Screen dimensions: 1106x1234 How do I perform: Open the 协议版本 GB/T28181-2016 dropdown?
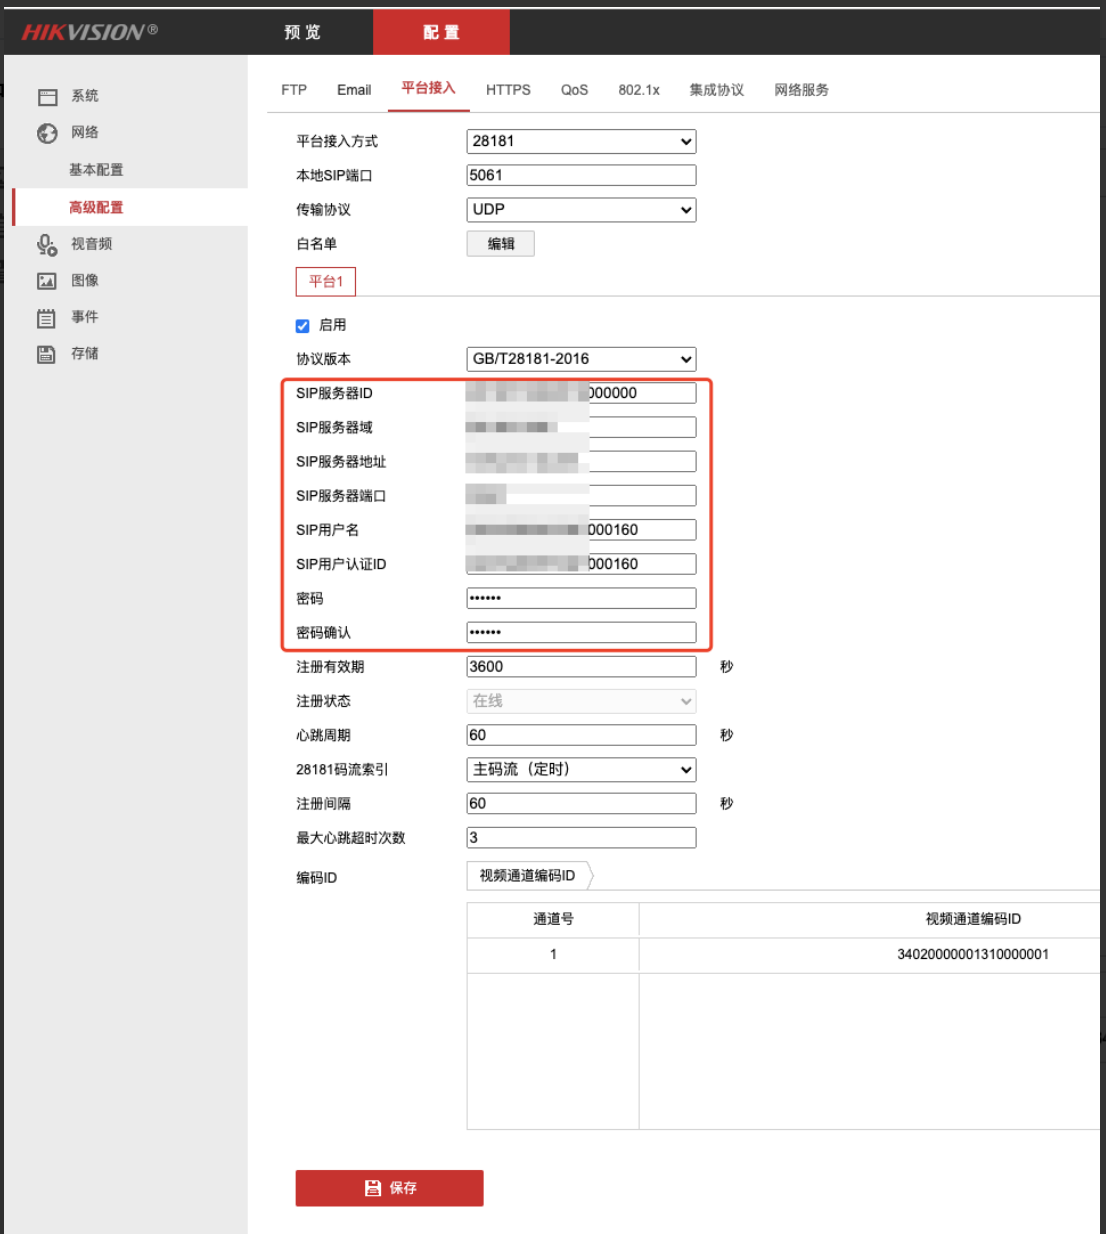[x=581, y=359]
